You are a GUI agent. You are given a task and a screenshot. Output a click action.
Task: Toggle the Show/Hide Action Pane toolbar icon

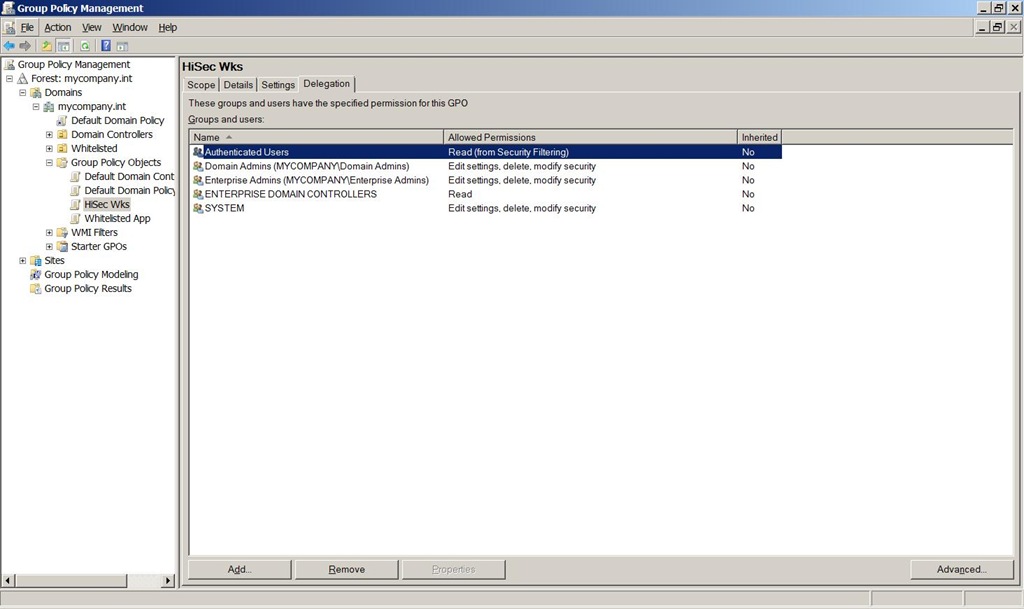tap(122, 46)
